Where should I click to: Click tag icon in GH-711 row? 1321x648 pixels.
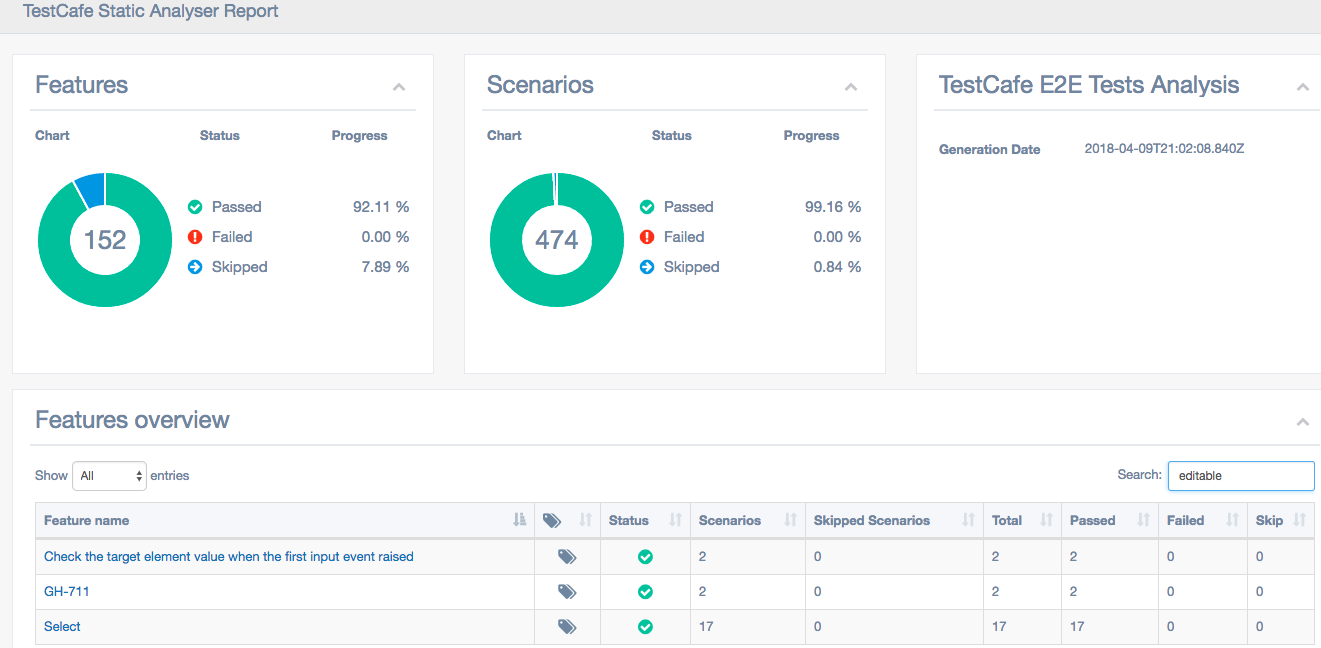coord(567,592)
